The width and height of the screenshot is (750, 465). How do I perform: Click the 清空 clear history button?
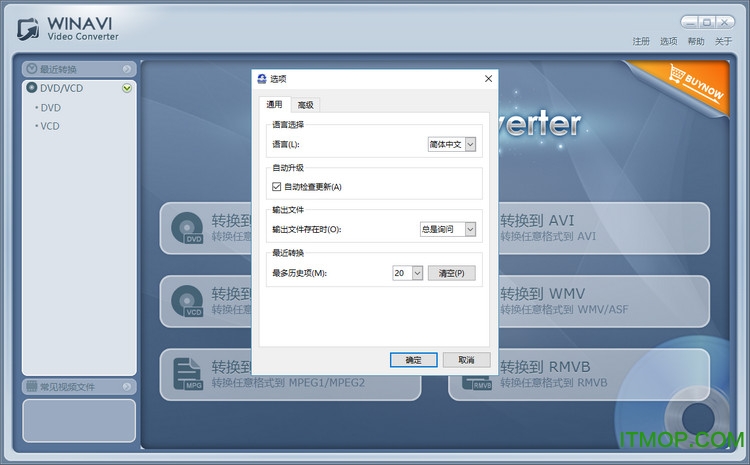point(451,272)
